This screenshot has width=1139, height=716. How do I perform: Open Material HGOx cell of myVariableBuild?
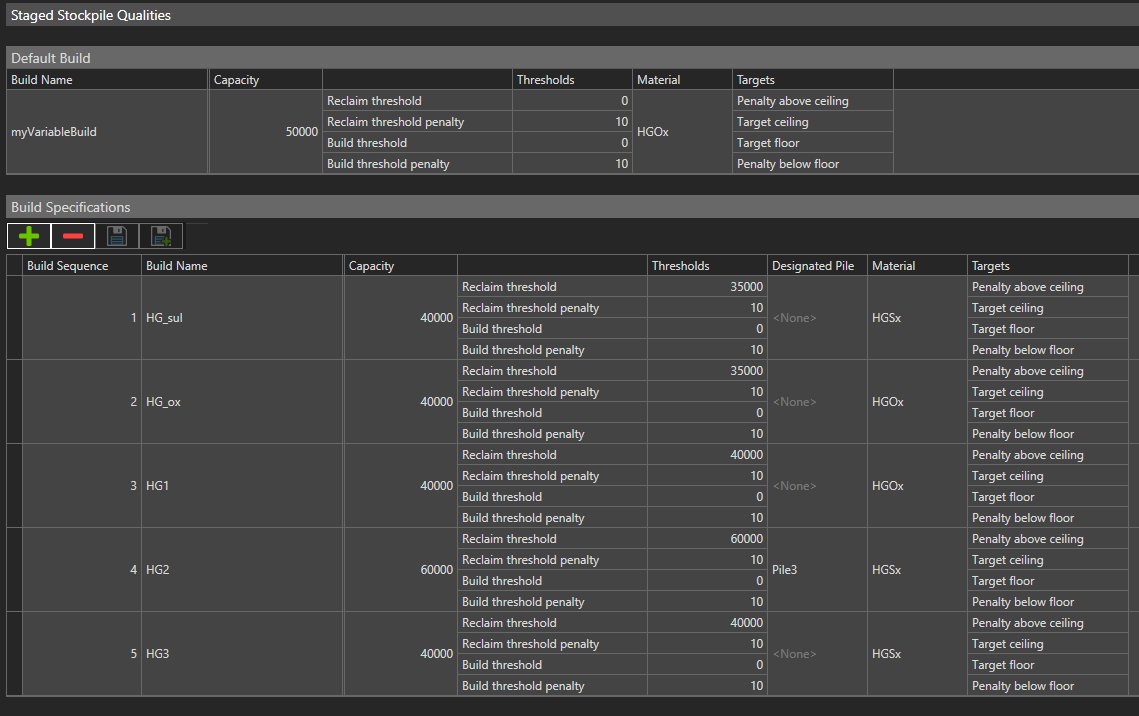point(682,132)
